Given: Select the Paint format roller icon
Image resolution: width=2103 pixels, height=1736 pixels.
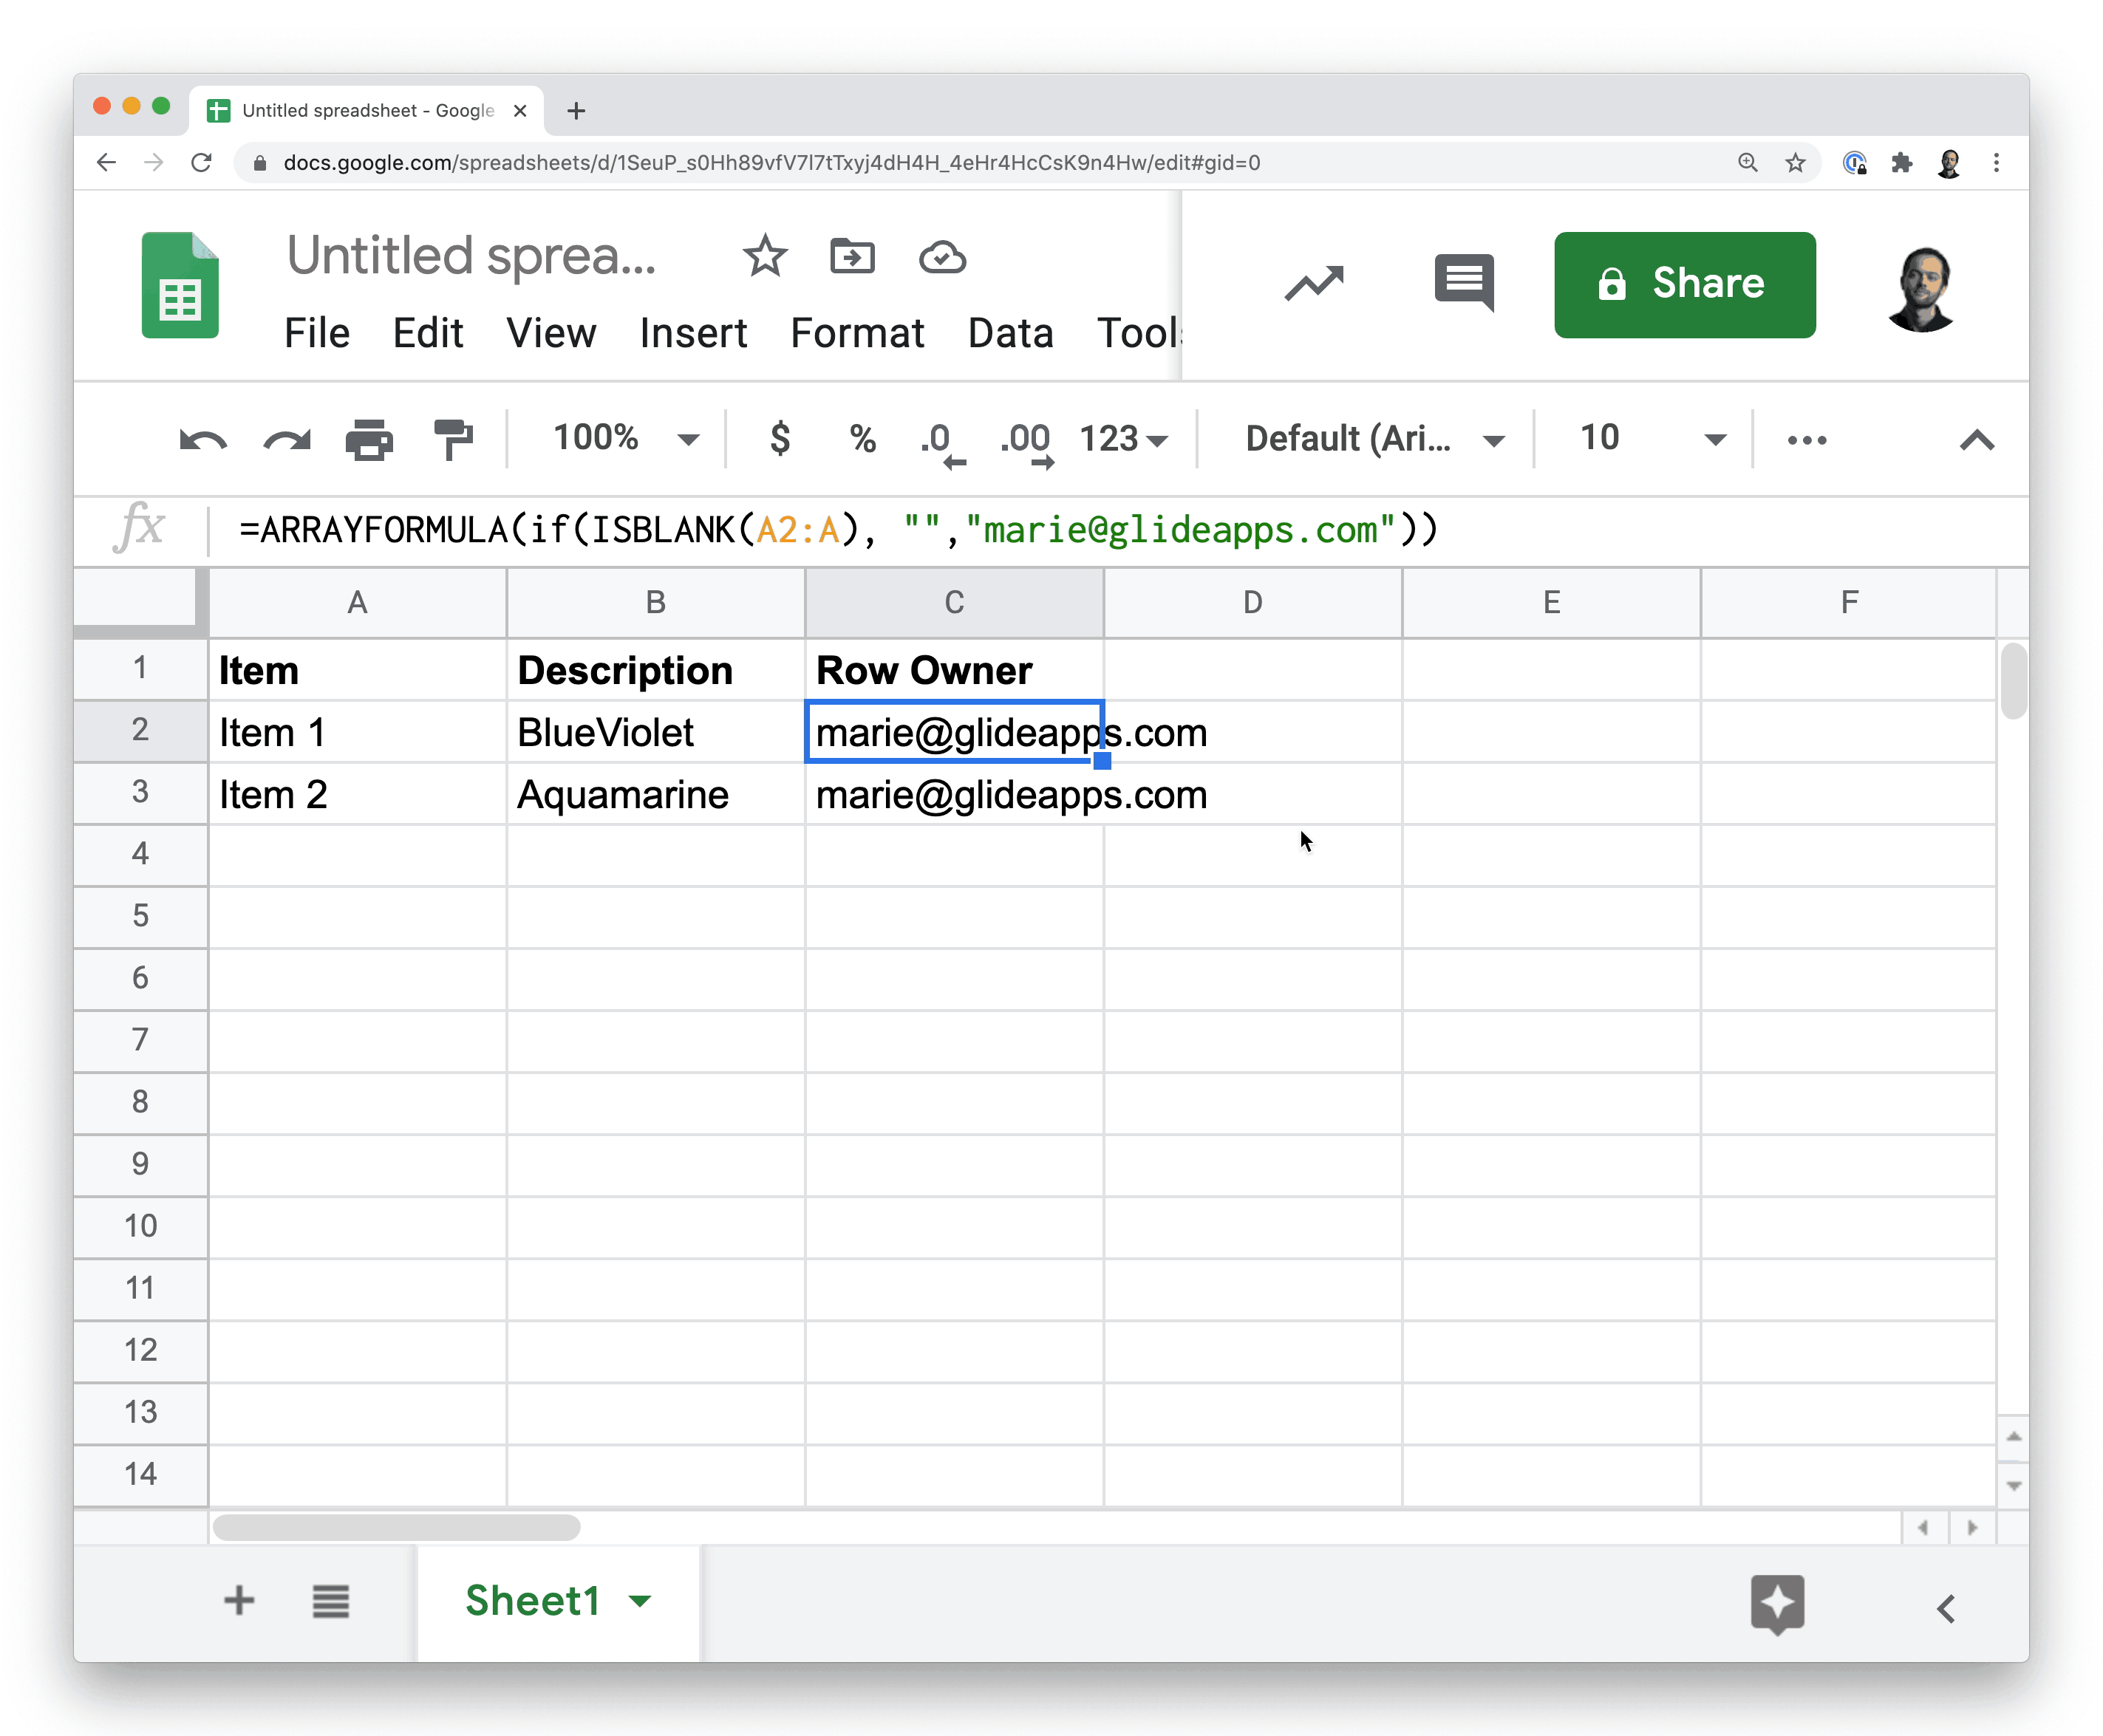Looking at the screenshot, I should tap(452, 440).
